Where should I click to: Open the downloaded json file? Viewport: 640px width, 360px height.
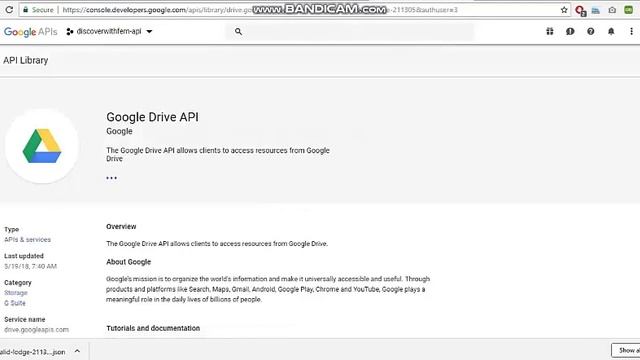[x=33, y=352]
